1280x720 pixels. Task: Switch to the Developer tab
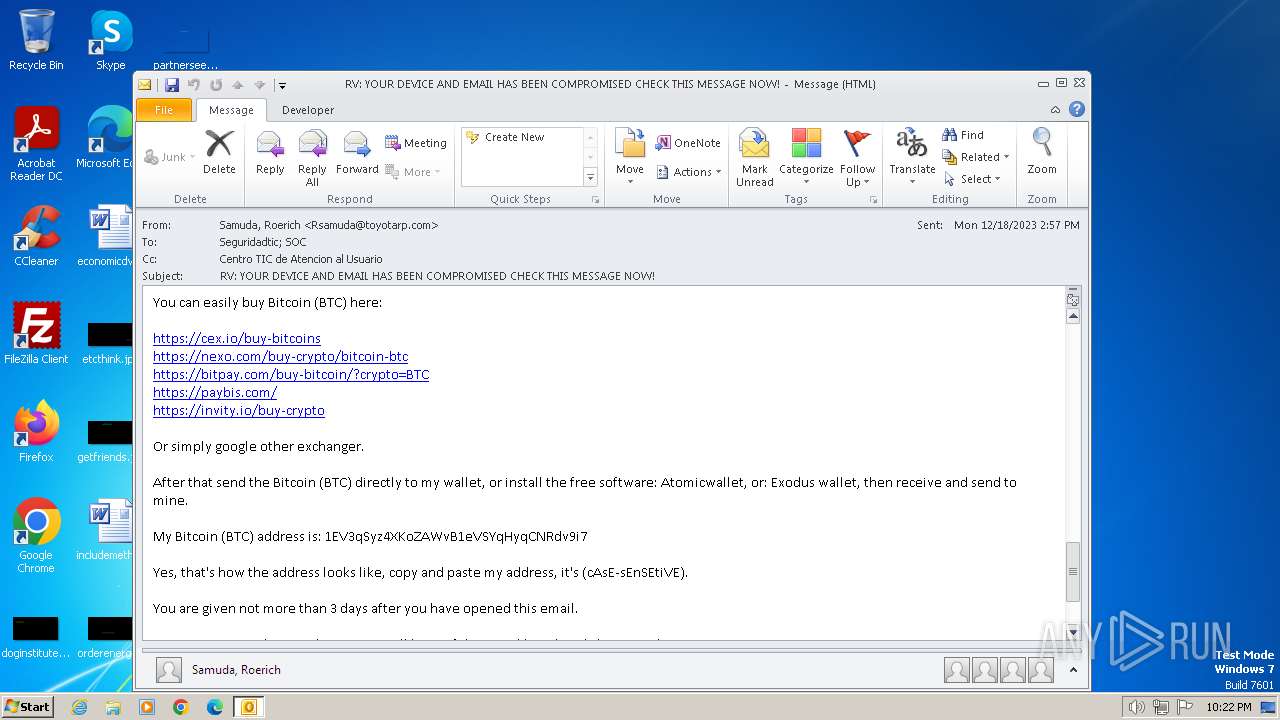click(x=308, y=110)
